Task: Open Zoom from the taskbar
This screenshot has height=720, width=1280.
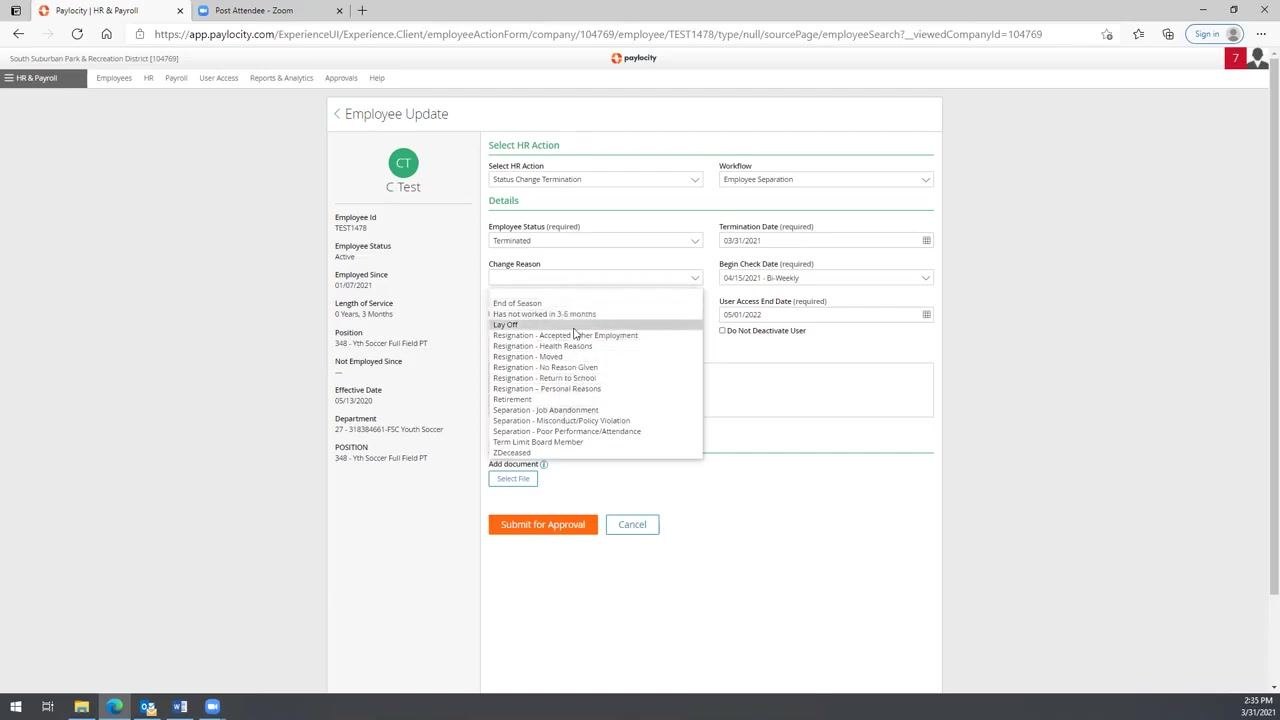Action: [212, 707]
